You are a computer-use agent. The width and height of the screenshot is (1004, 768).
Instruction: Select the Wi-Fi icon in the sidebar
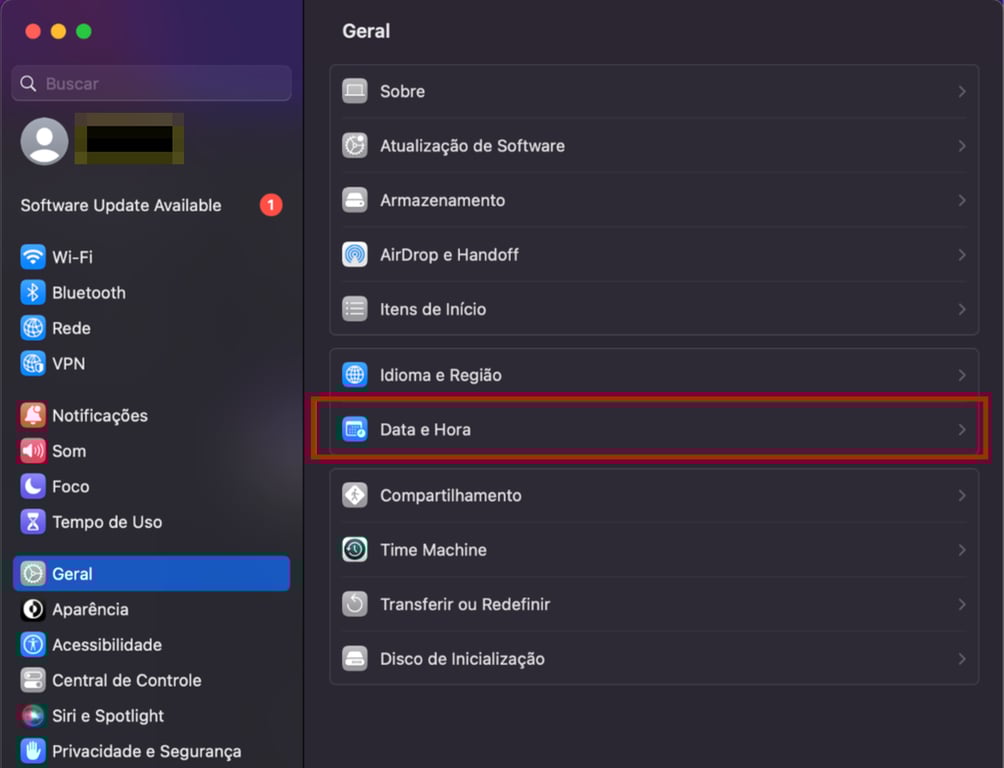(x=31, y=257)
